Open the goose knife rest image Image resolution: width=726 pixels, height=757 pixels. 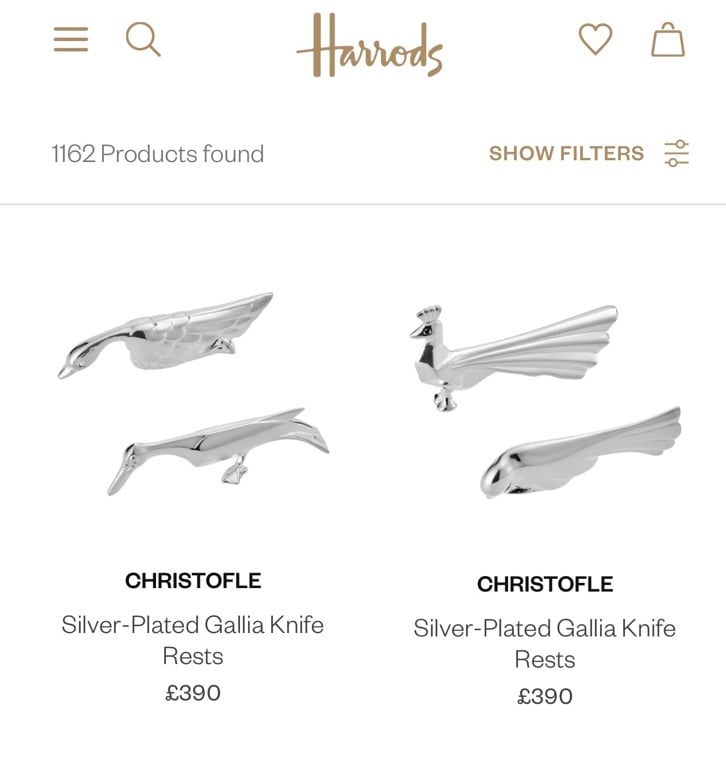pos(165,335)
